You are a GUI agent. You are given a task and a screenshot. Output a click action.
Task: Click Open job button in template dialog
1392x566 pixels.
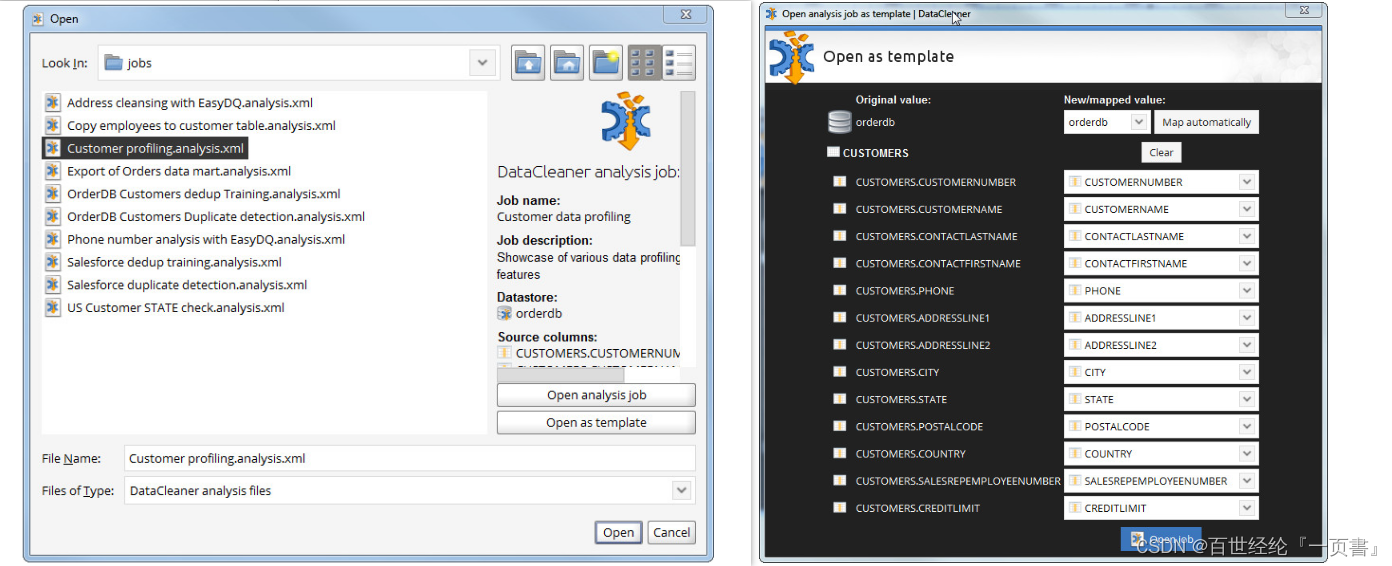click(1161, 540)
